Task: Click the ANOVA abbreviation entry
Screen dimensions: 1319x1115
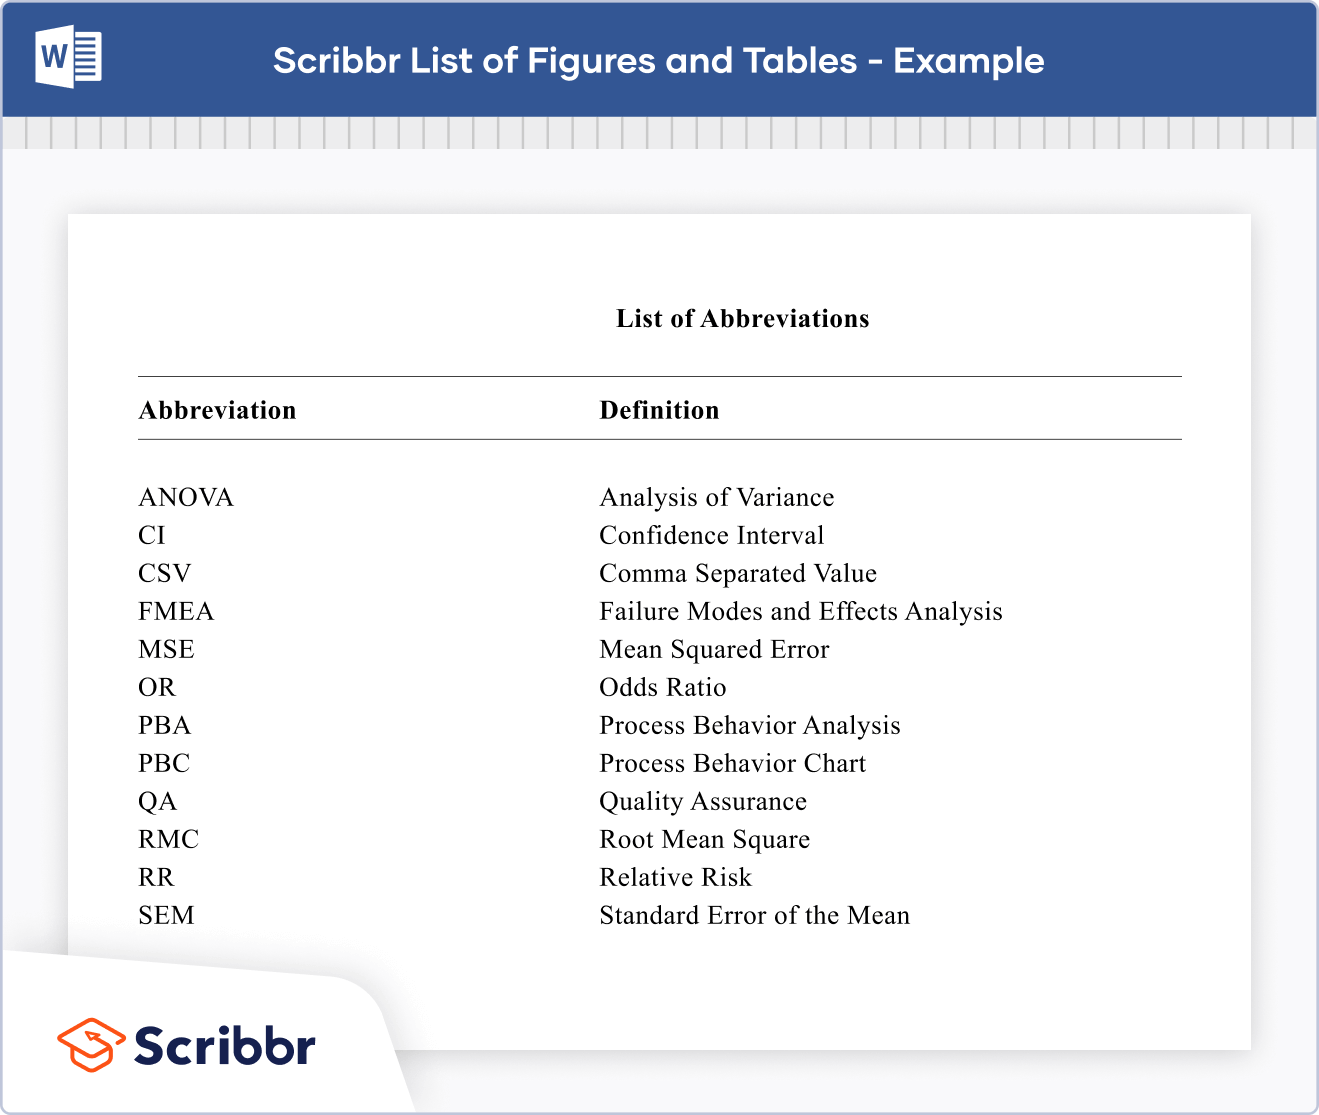Action: point(186,497)
